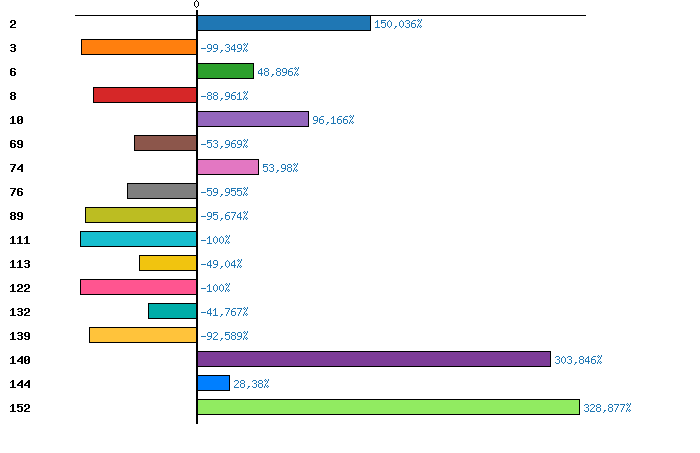Viewport: 700px width, 453px height.
Task: Select the hot pink bar for row 122
Action: [x=138, y=287]
